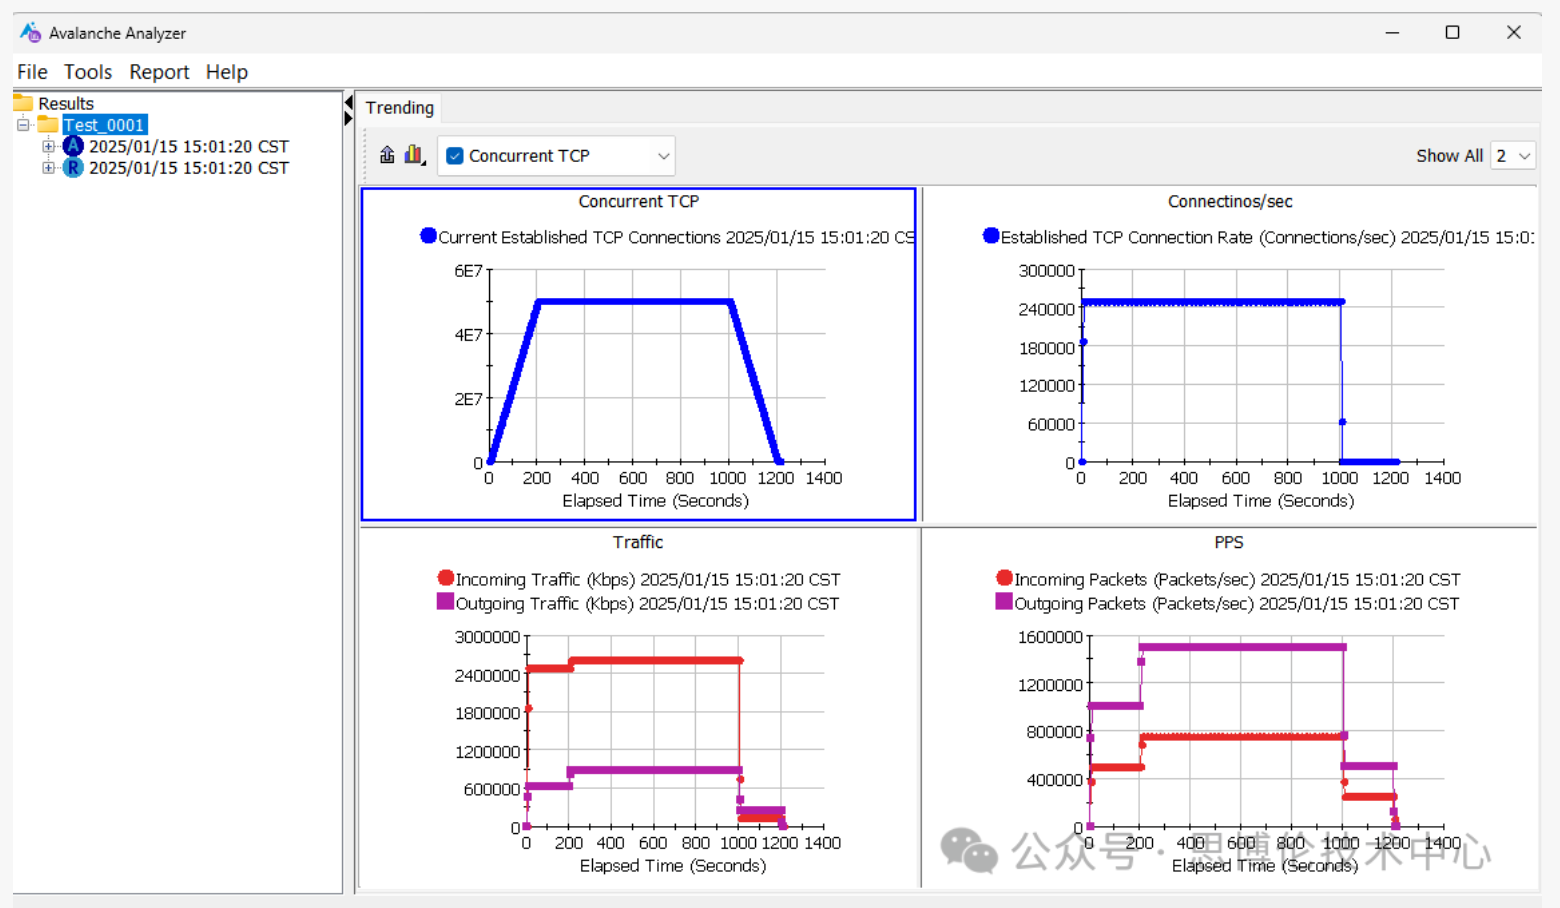Collapse the Test_0001 tree node
Screen dimensions: 1560x908
tap(23, 125)
